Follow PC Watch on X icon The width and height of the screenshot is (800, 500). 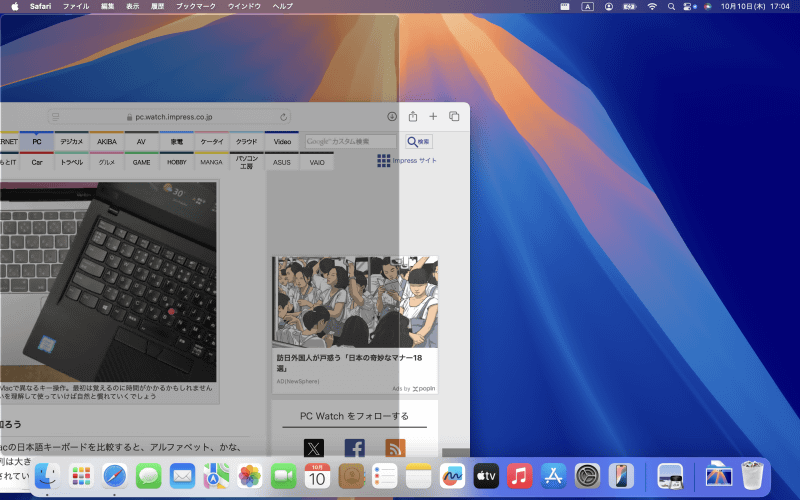[x=314, y=448]
